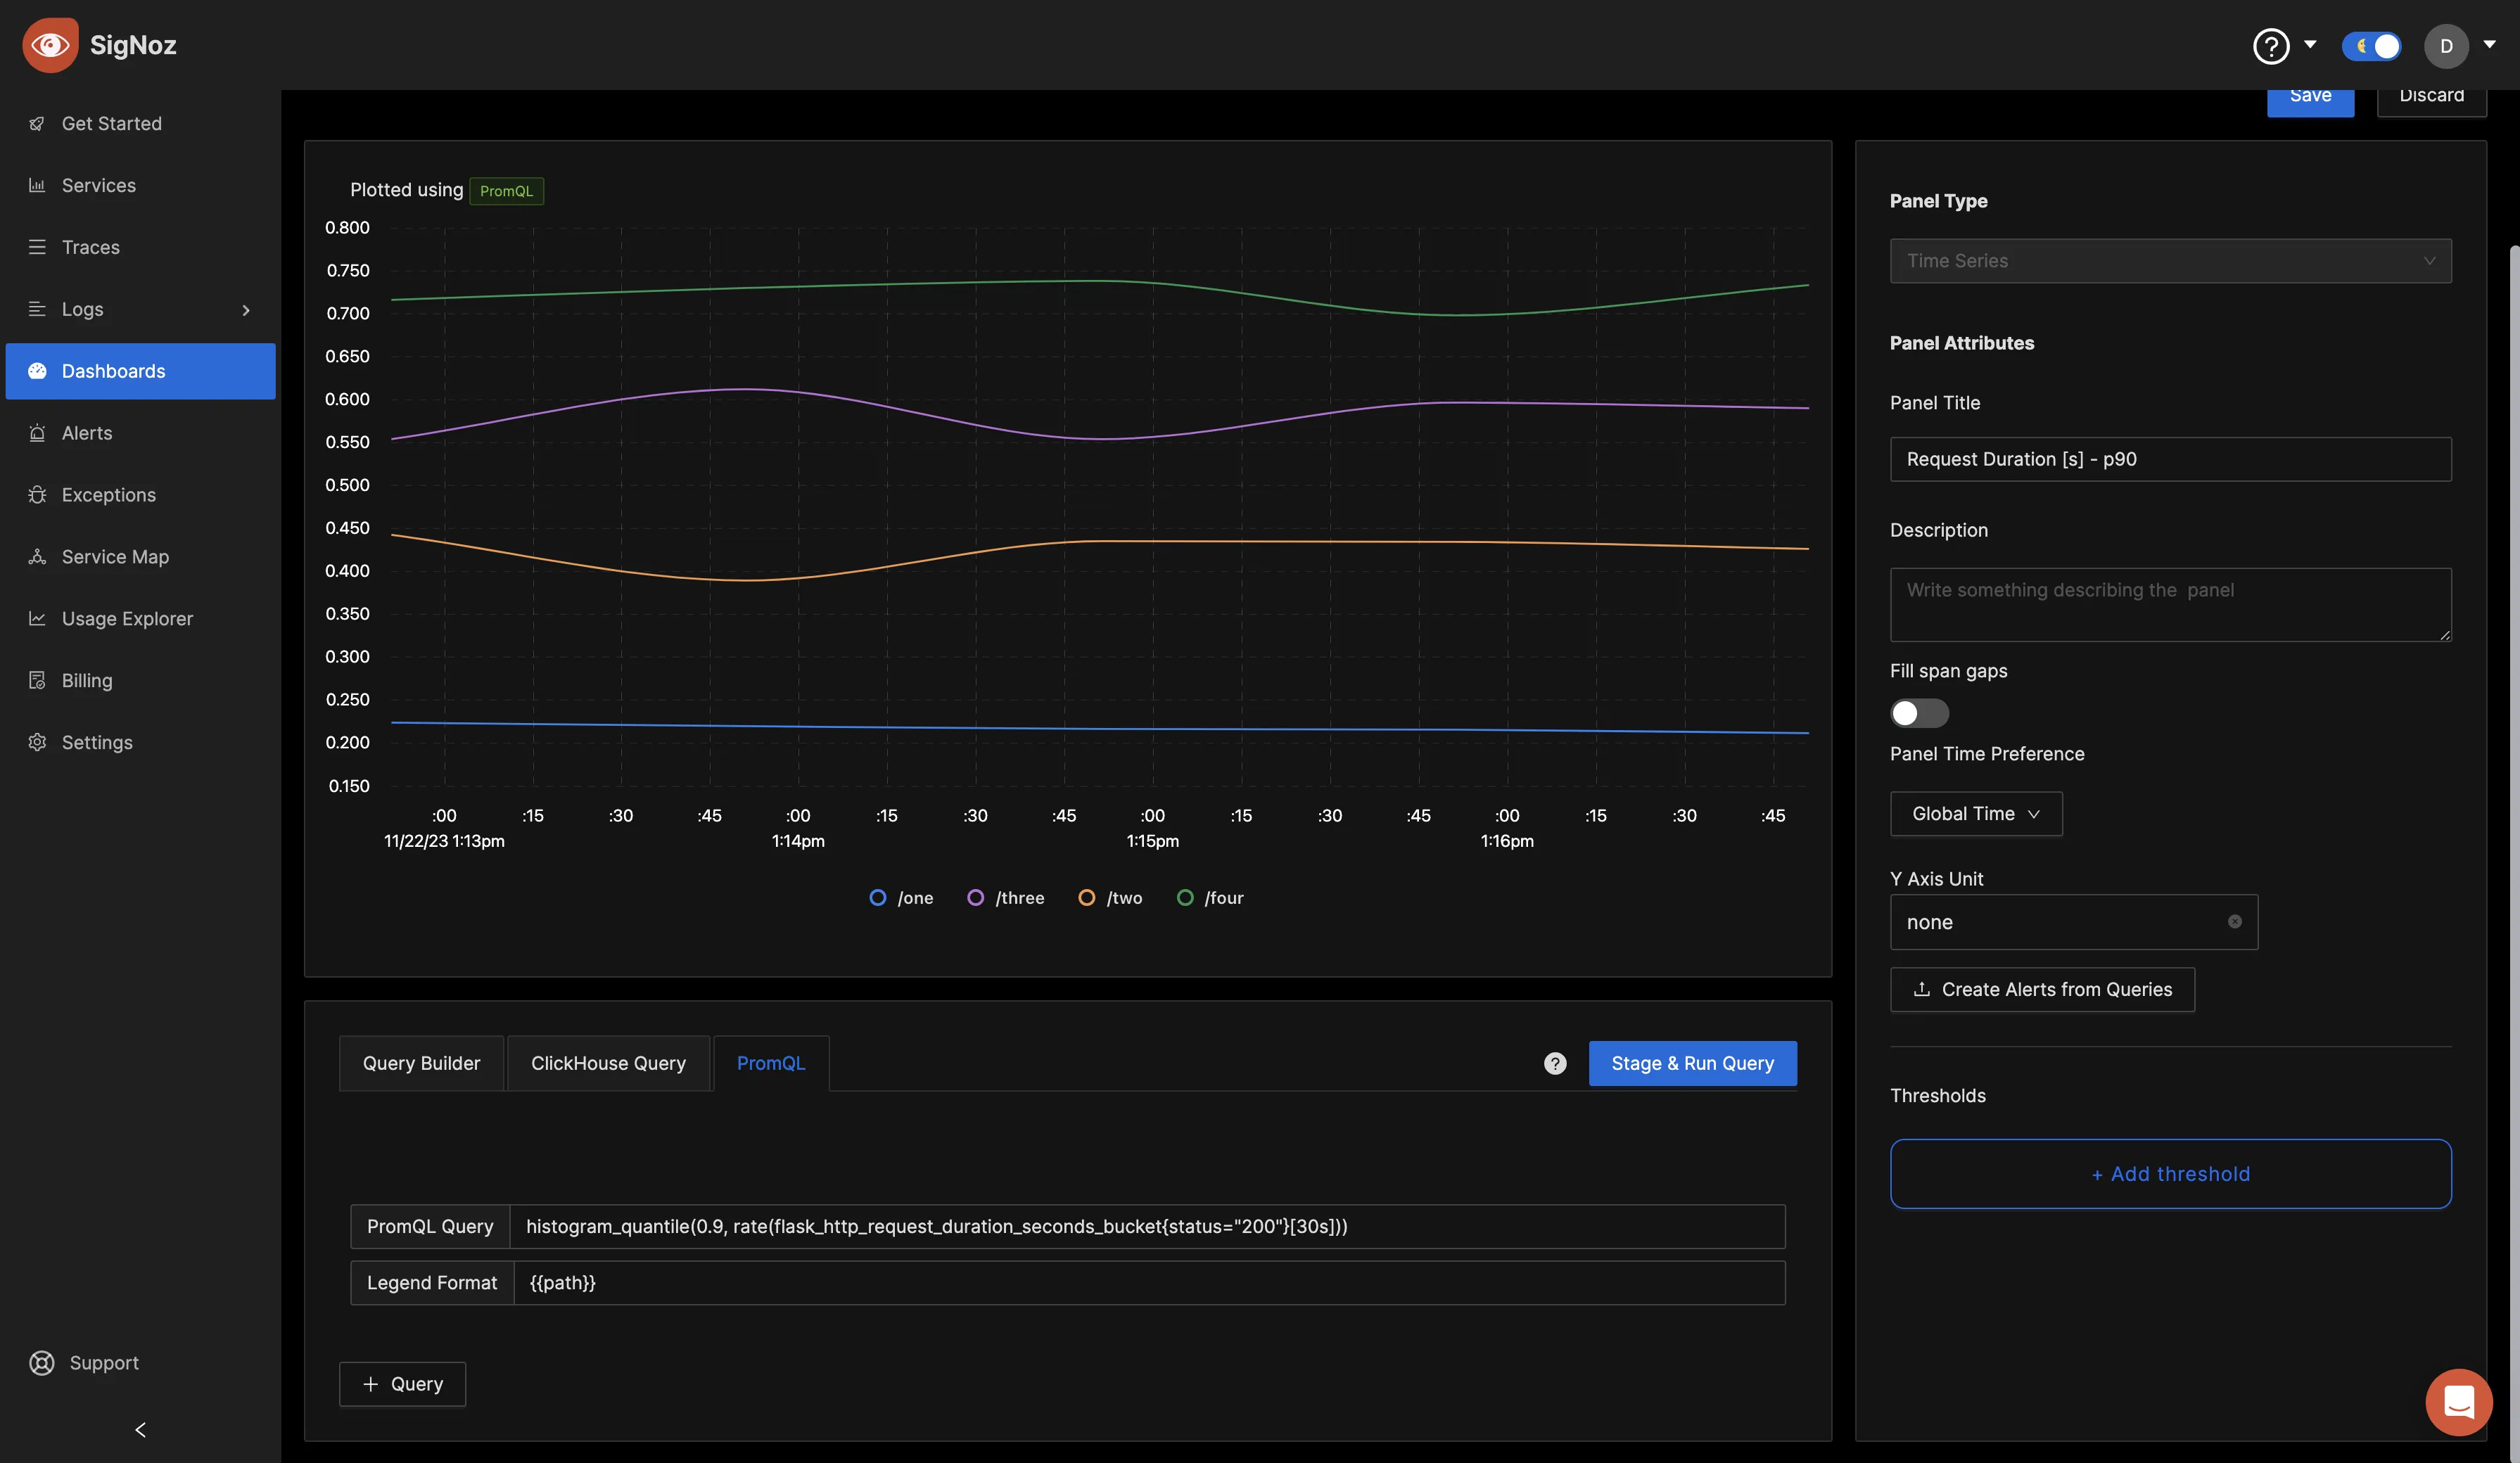The image size is (2520, 1463).
Task: Click the Logs lines icon
Action: pyautogui.click(x=37, y=309)
